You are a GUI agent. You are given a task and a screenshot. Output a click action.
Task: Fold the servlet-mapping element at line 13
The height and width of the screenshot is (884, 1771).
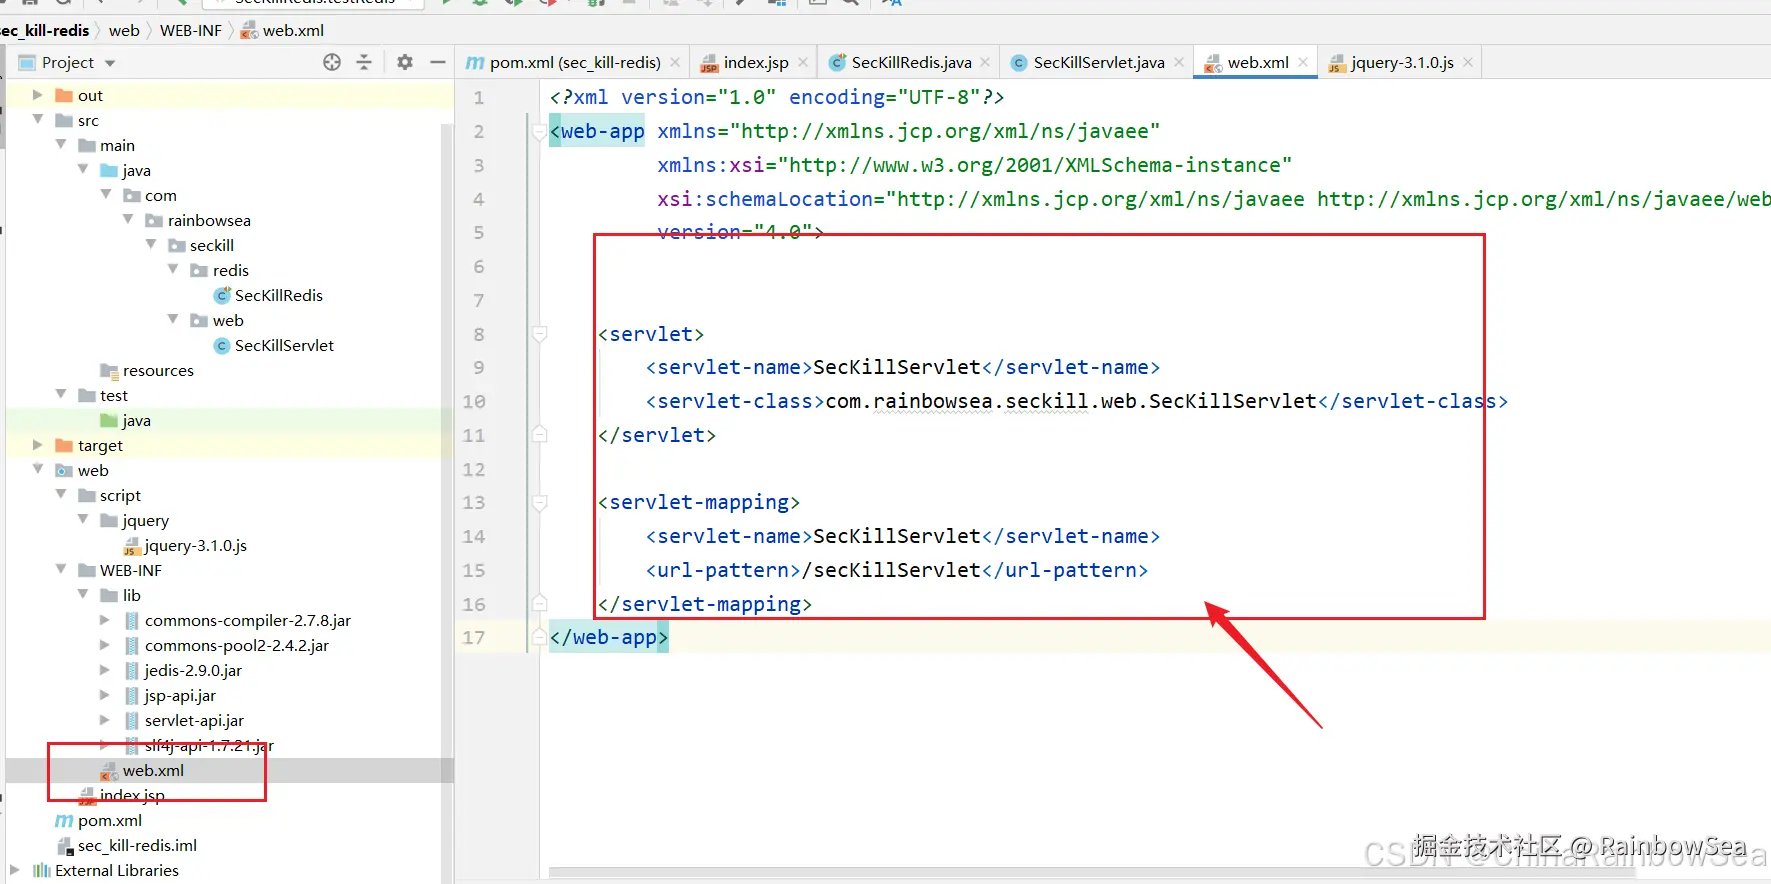click(x=540, y=502)
